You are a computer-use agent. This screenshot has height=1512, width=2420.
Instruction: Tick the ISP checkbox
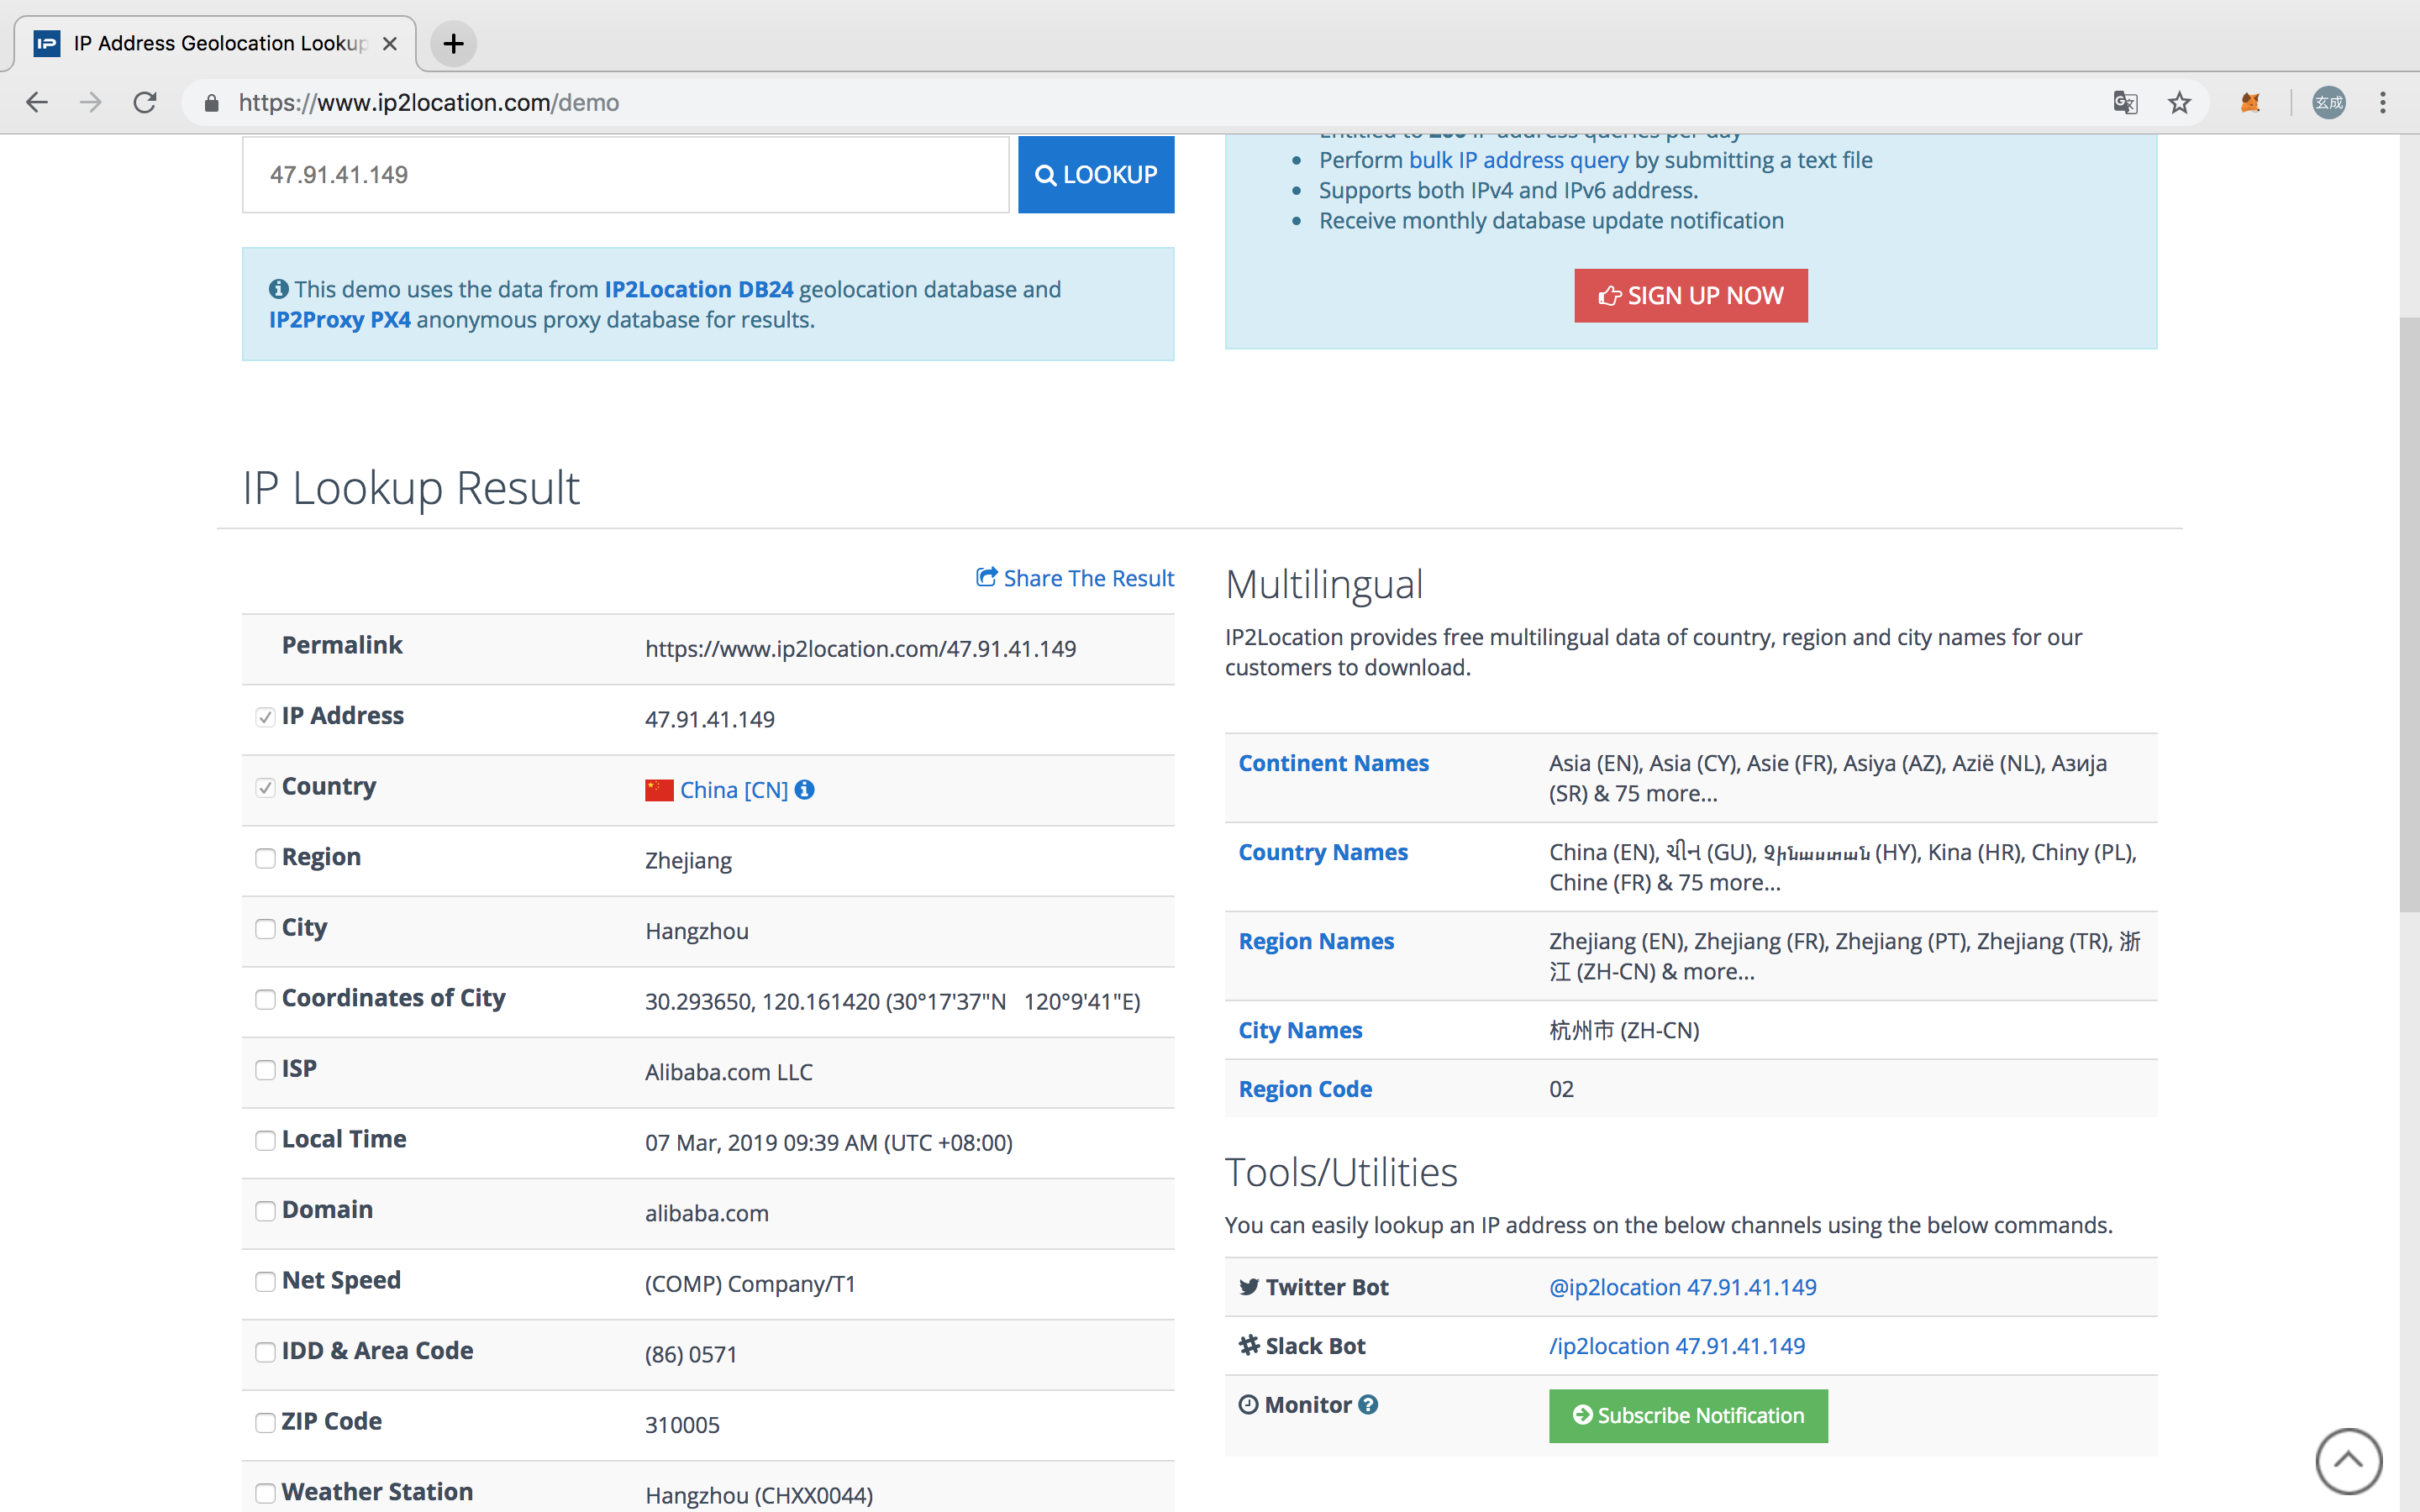pyautogui.click(x=265, y=1070)
